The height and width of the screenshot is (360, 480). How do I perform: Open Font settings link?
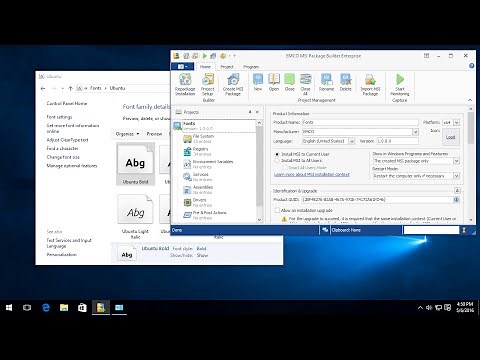[x=59, y=117]
